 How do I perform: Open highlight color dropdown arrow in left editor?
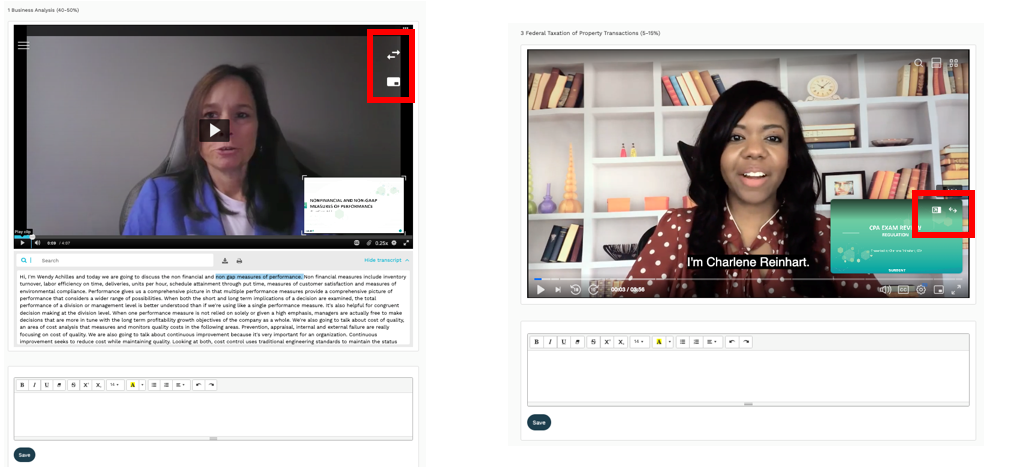[x=143, y=385]
